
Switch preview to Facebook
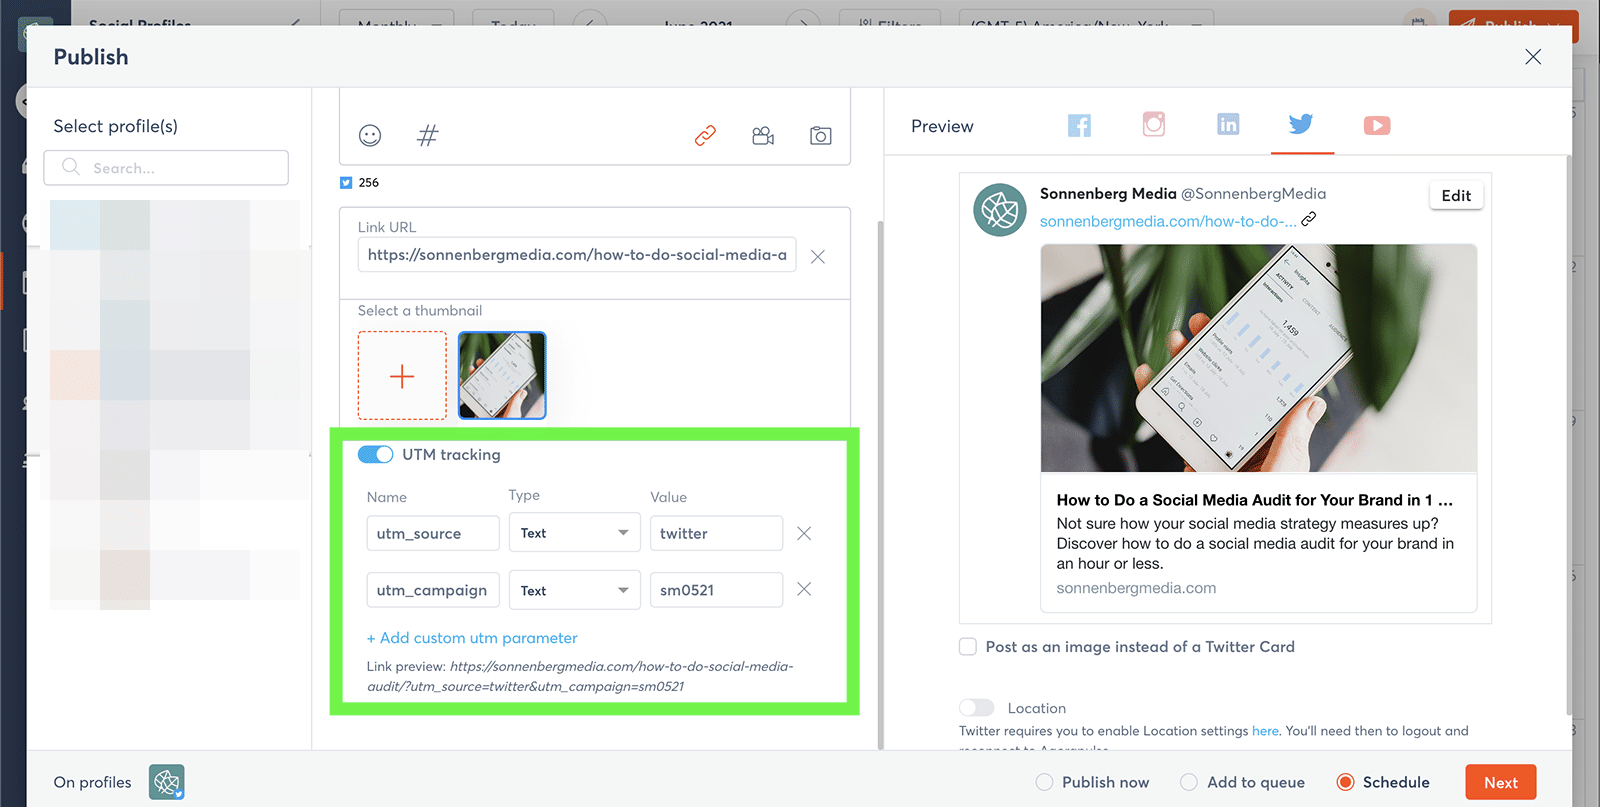click(1079, 125)
